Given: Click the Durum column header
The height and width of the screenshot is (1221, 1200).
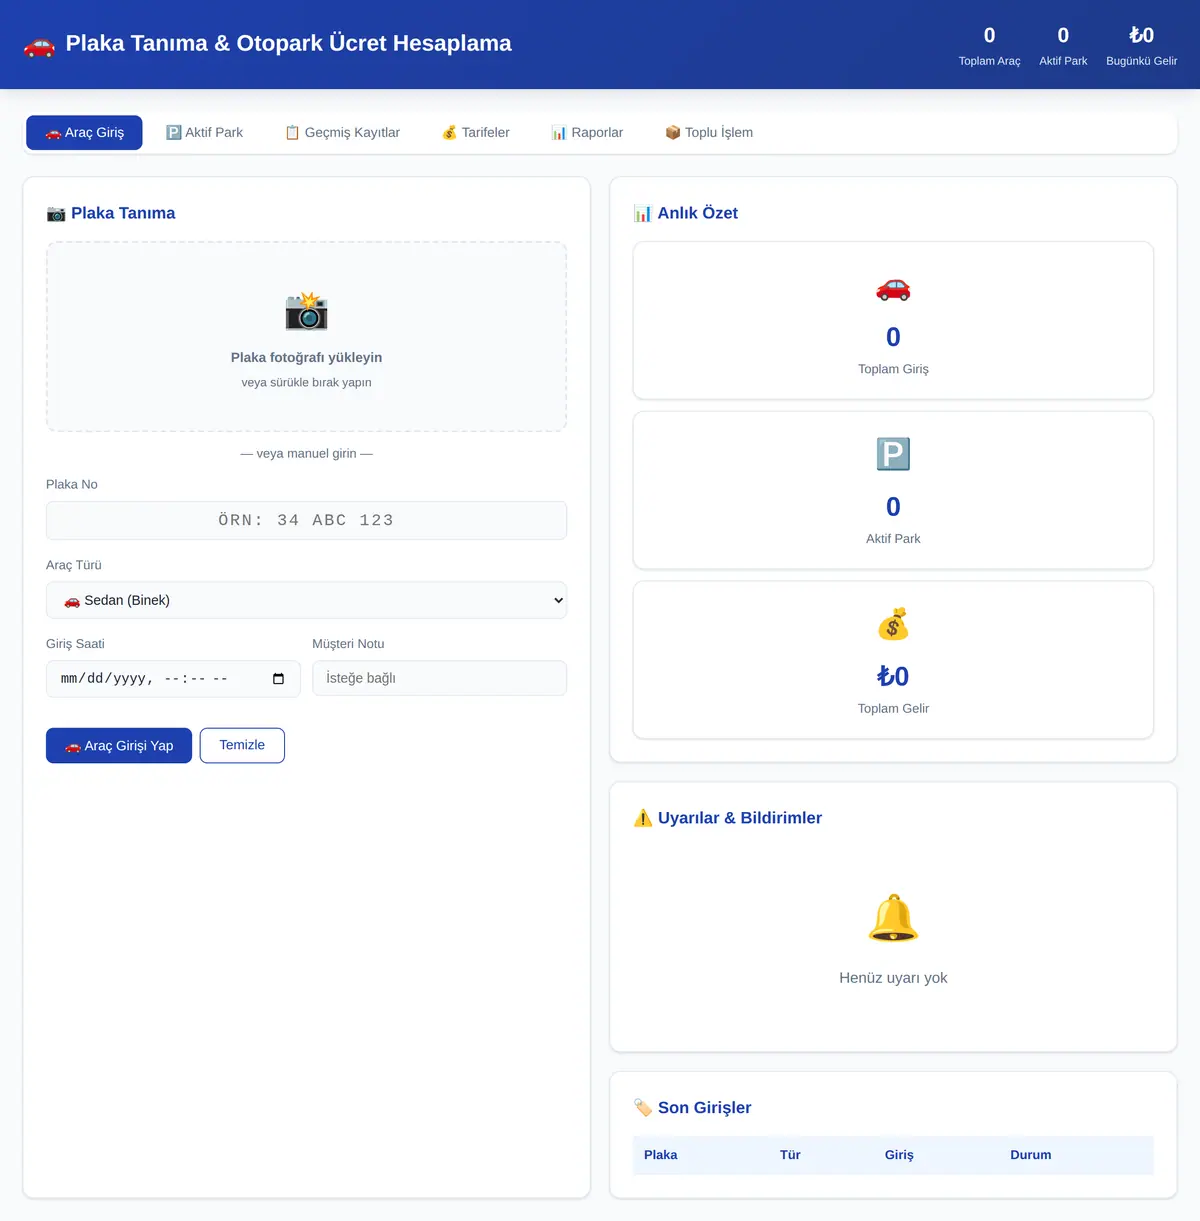Looking at the screenshot, I should pos(1030,1155).
